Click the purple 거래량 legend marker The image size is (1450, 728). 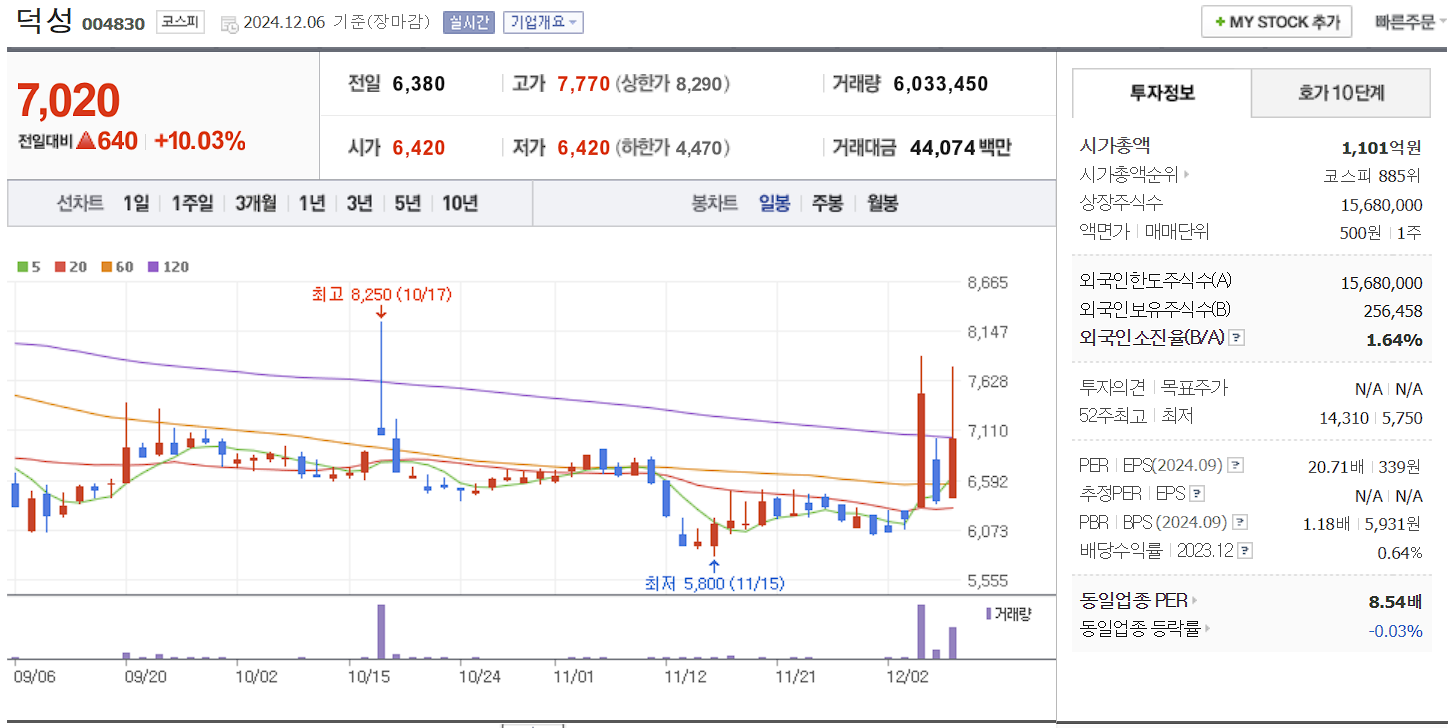click(989, 613)
